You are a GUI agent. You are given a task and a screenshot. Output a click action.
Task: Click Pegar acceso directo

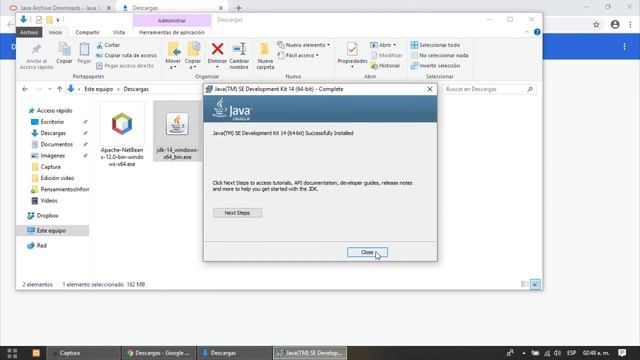[x=125, y=66]
